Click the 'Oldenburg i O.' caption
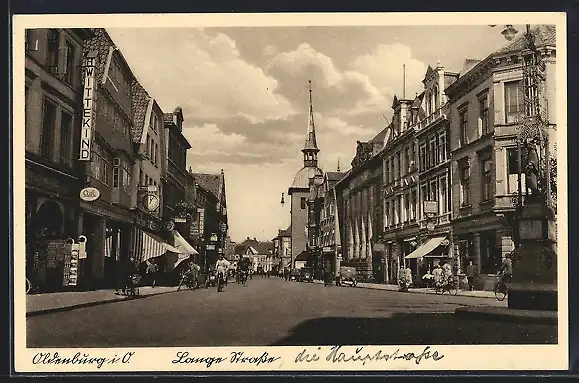The image size is (579, 383). pyautogui.click(x=83, y=359)
